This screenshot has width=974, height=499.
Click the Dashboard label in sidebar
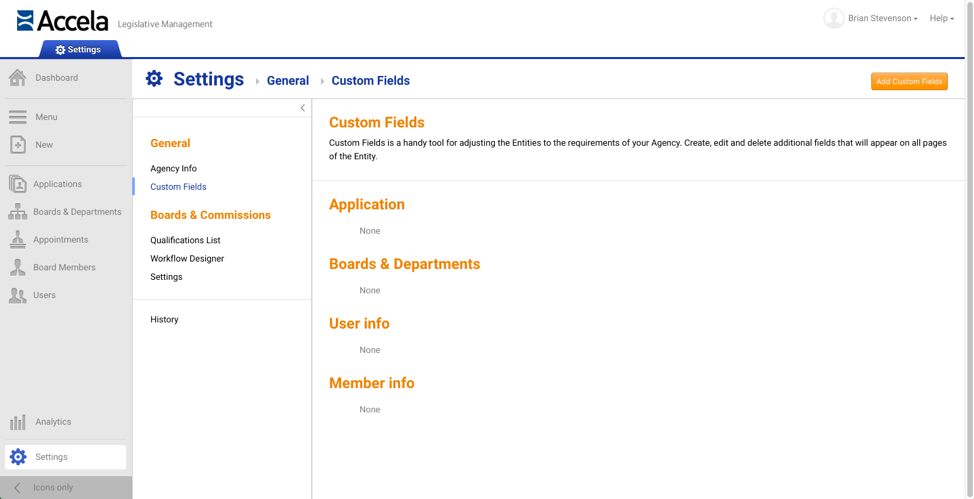[57, 78]
